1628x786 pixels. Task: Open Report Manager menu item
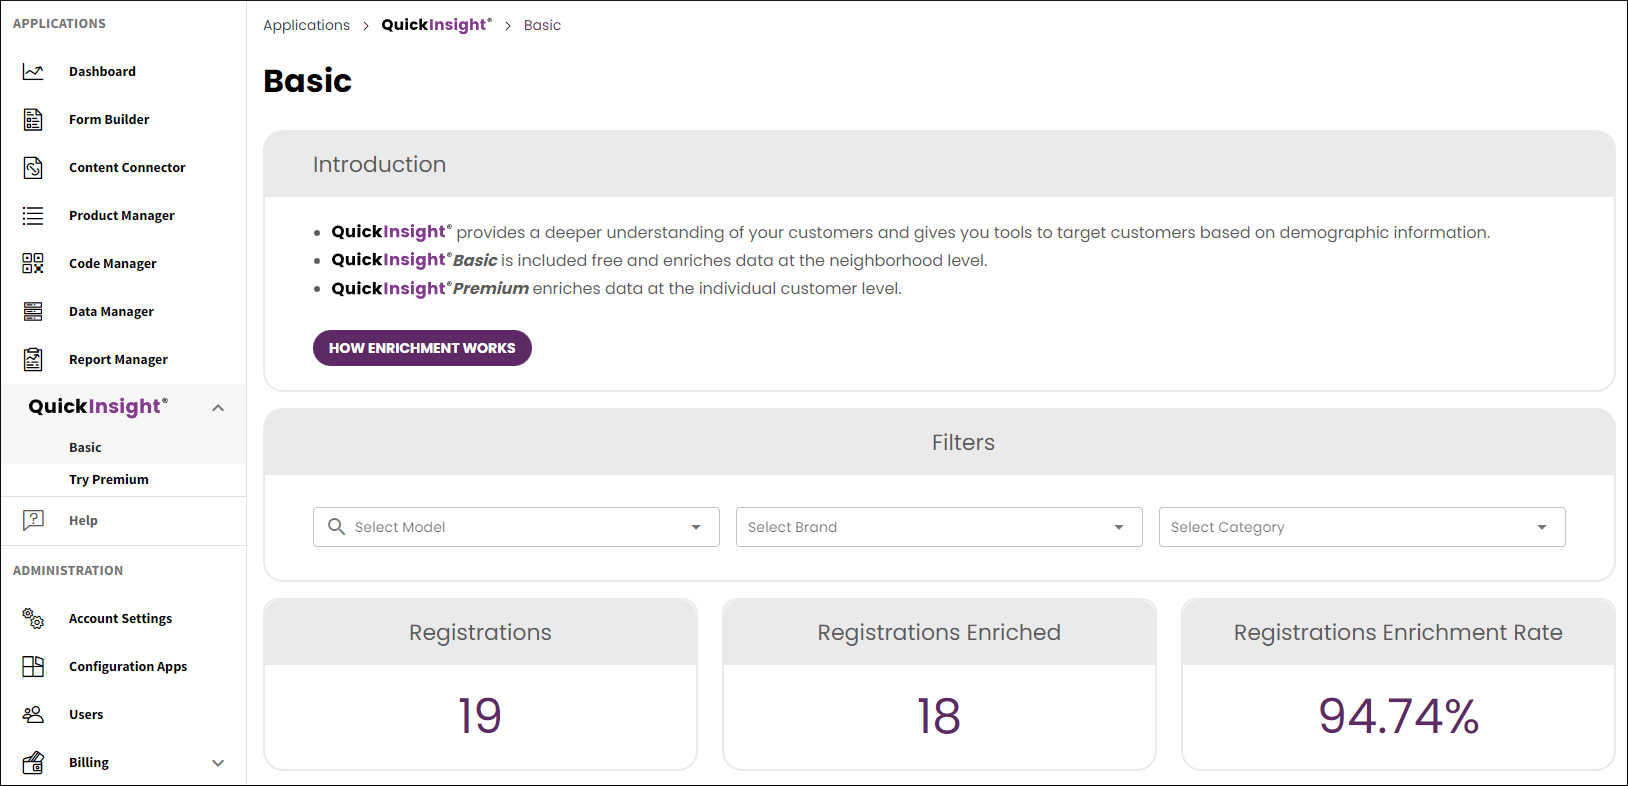tap(118, 360)
